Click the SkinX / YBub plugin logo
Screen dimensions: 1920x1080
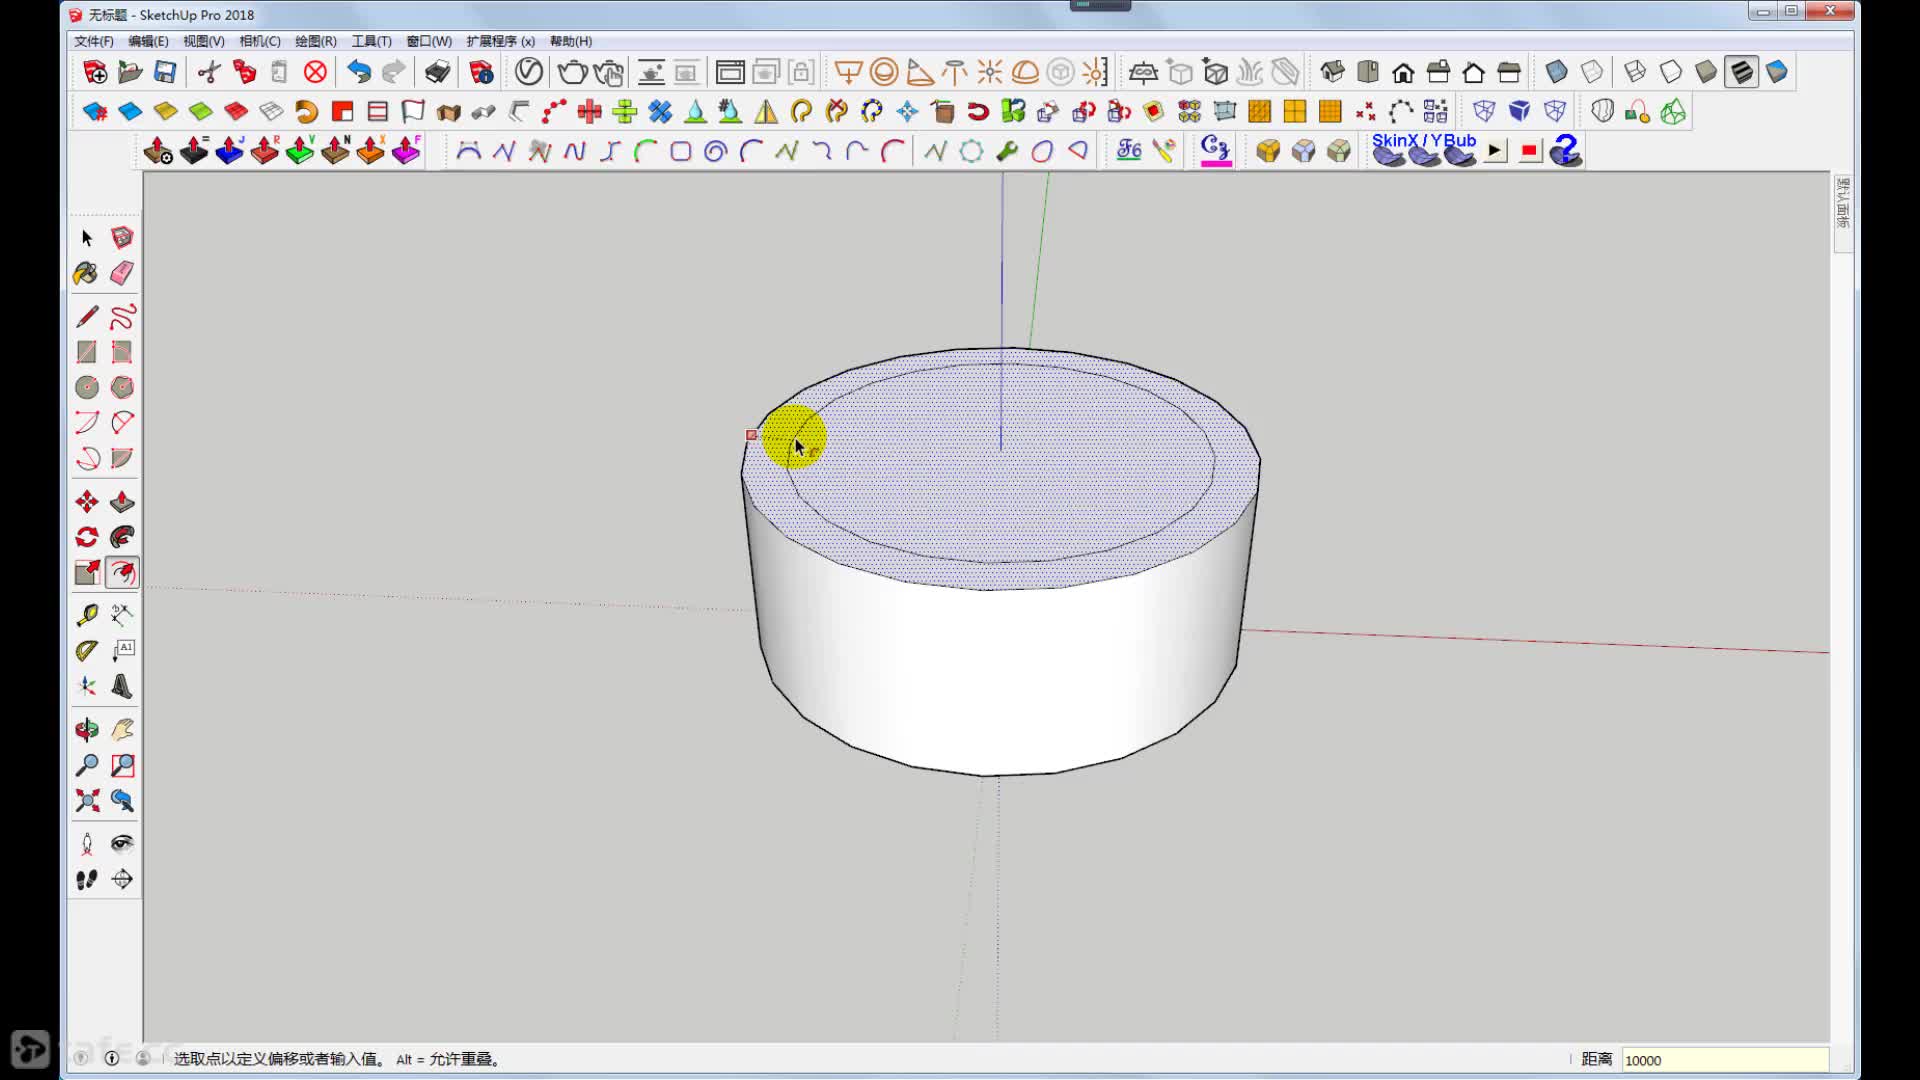[x=1423, y=150]
